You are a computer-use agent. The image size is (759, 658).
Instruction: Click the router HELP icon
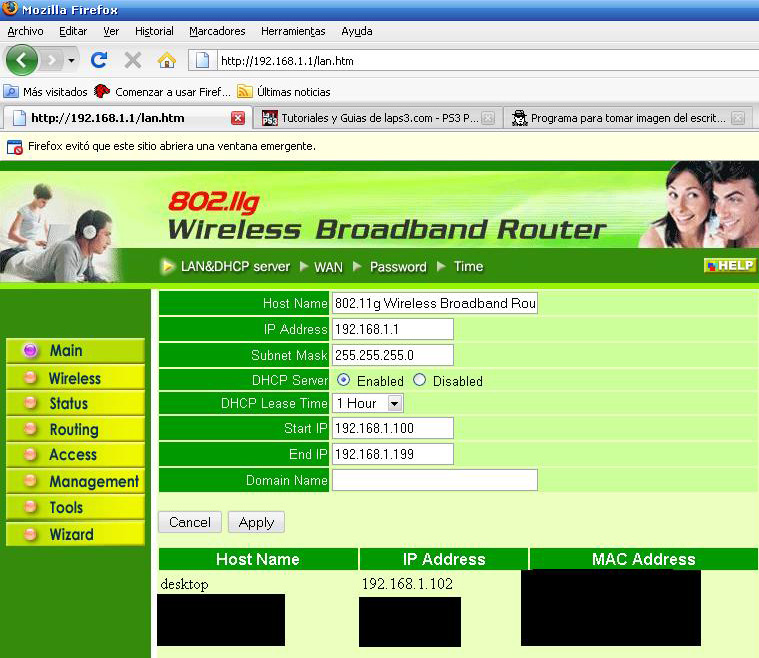pos(729,266)
